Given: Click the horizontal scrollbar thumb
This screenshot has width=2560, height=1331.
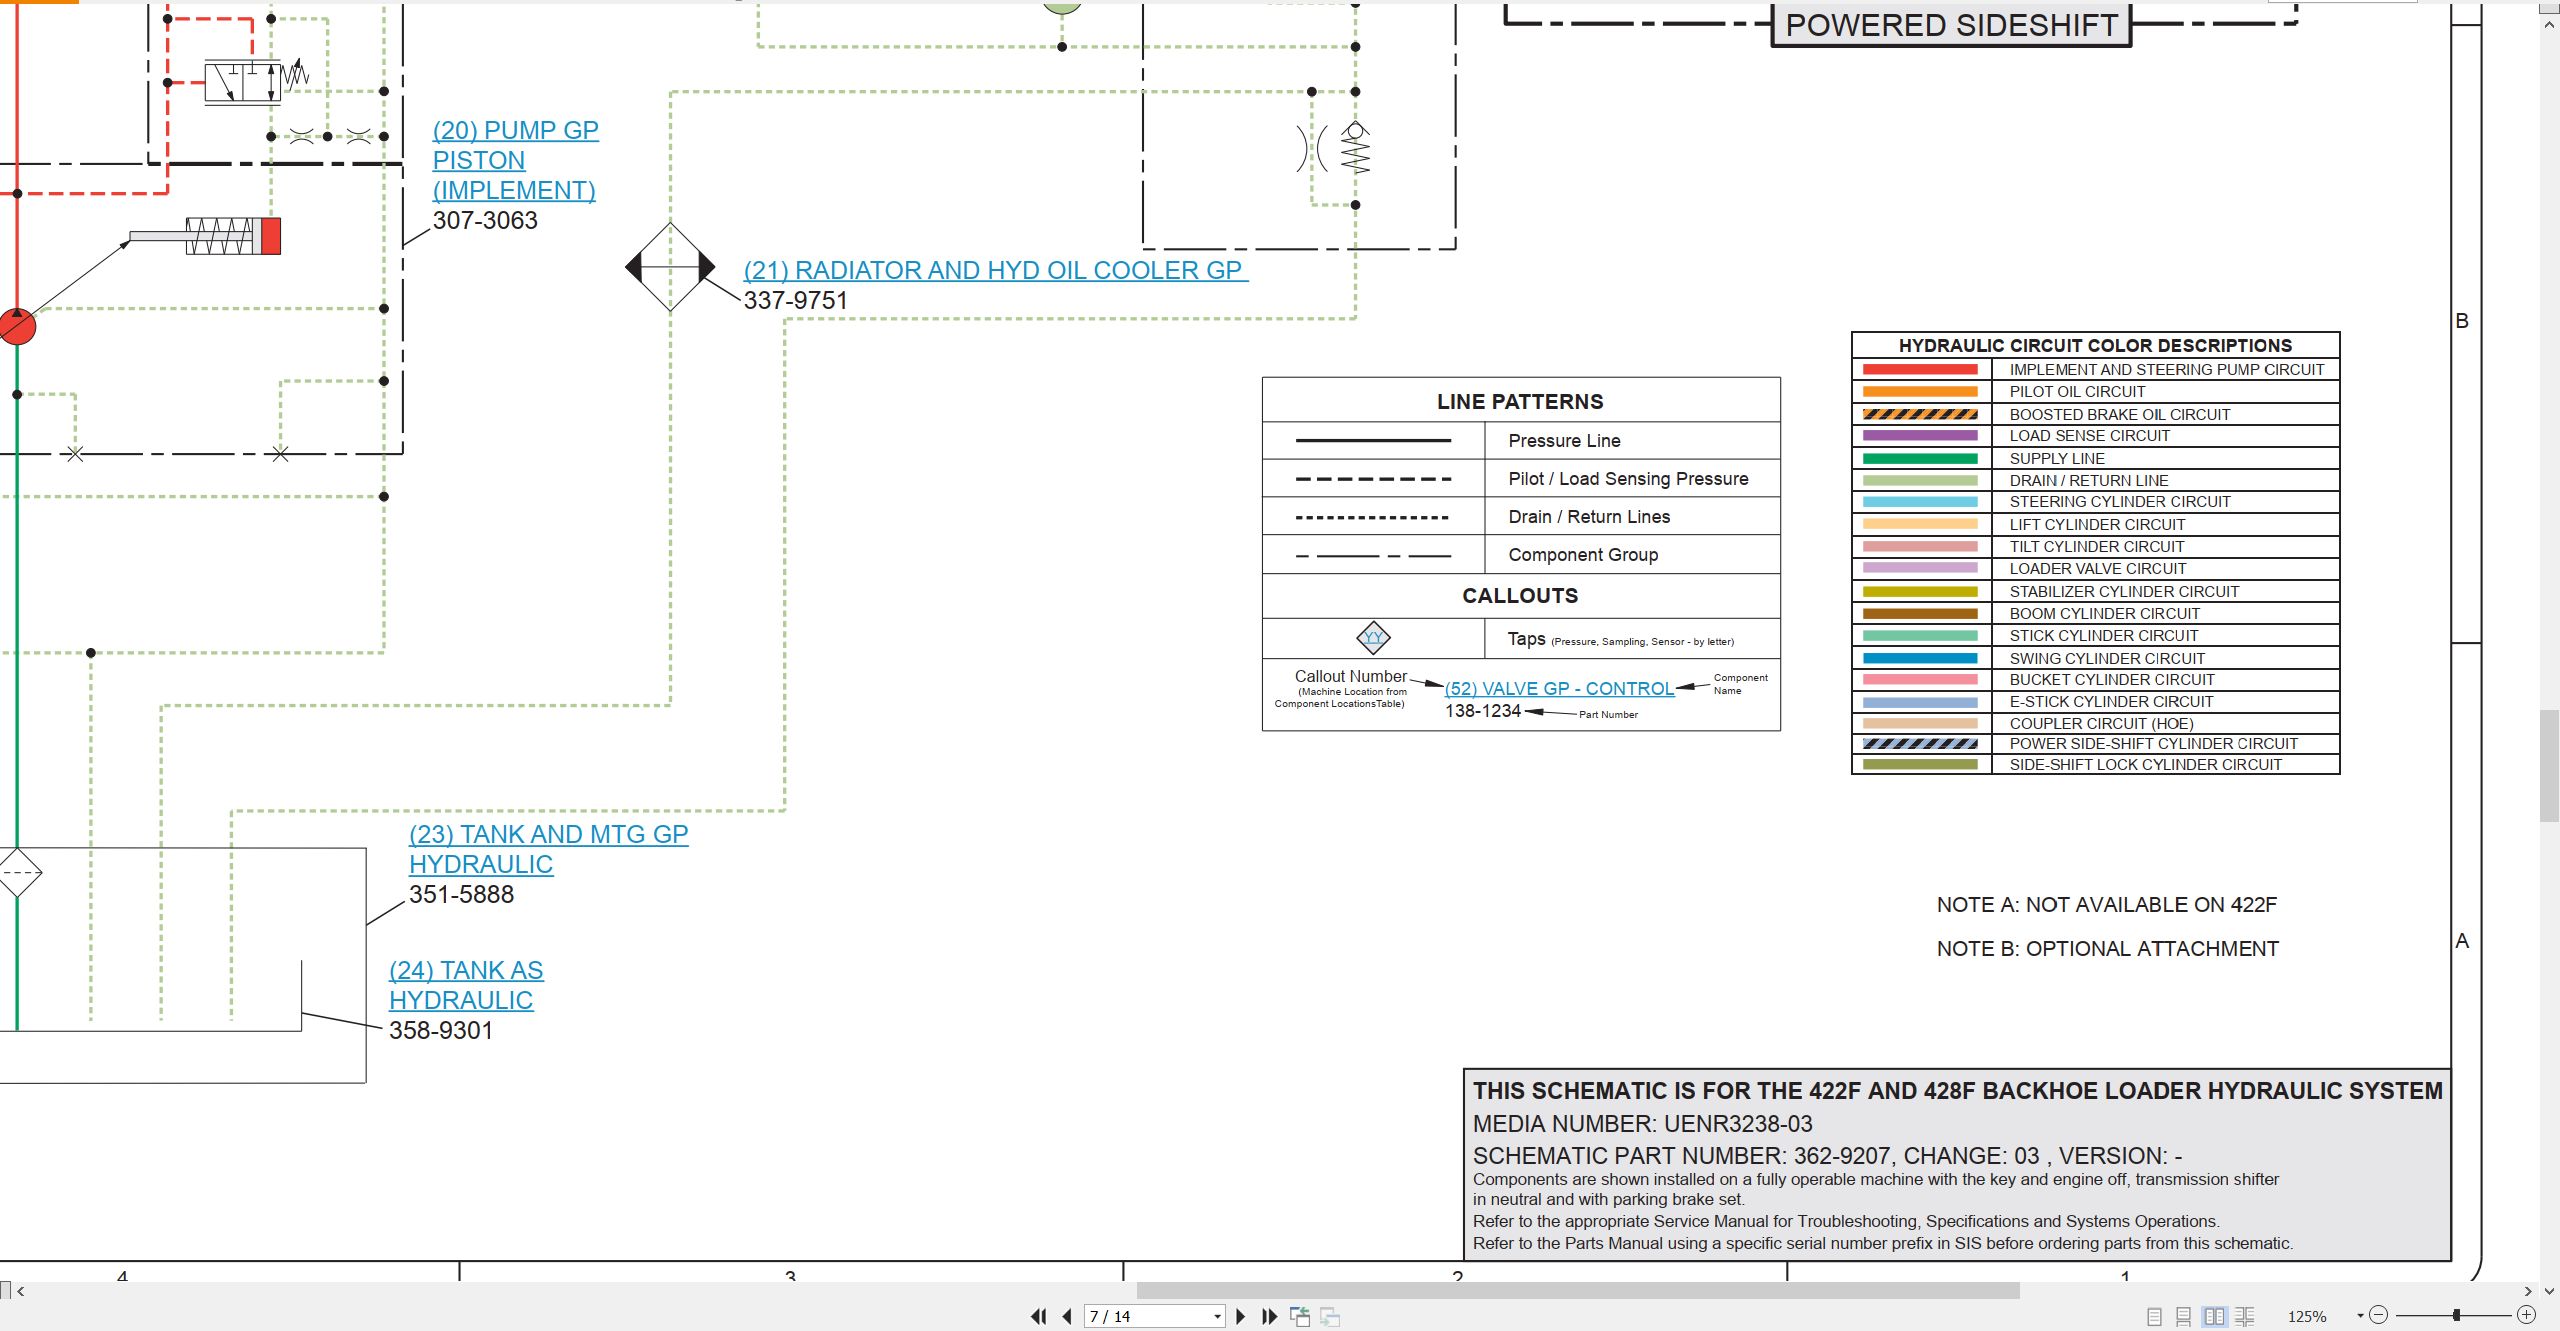Looking at the screenshot, I should 1578,1291.
